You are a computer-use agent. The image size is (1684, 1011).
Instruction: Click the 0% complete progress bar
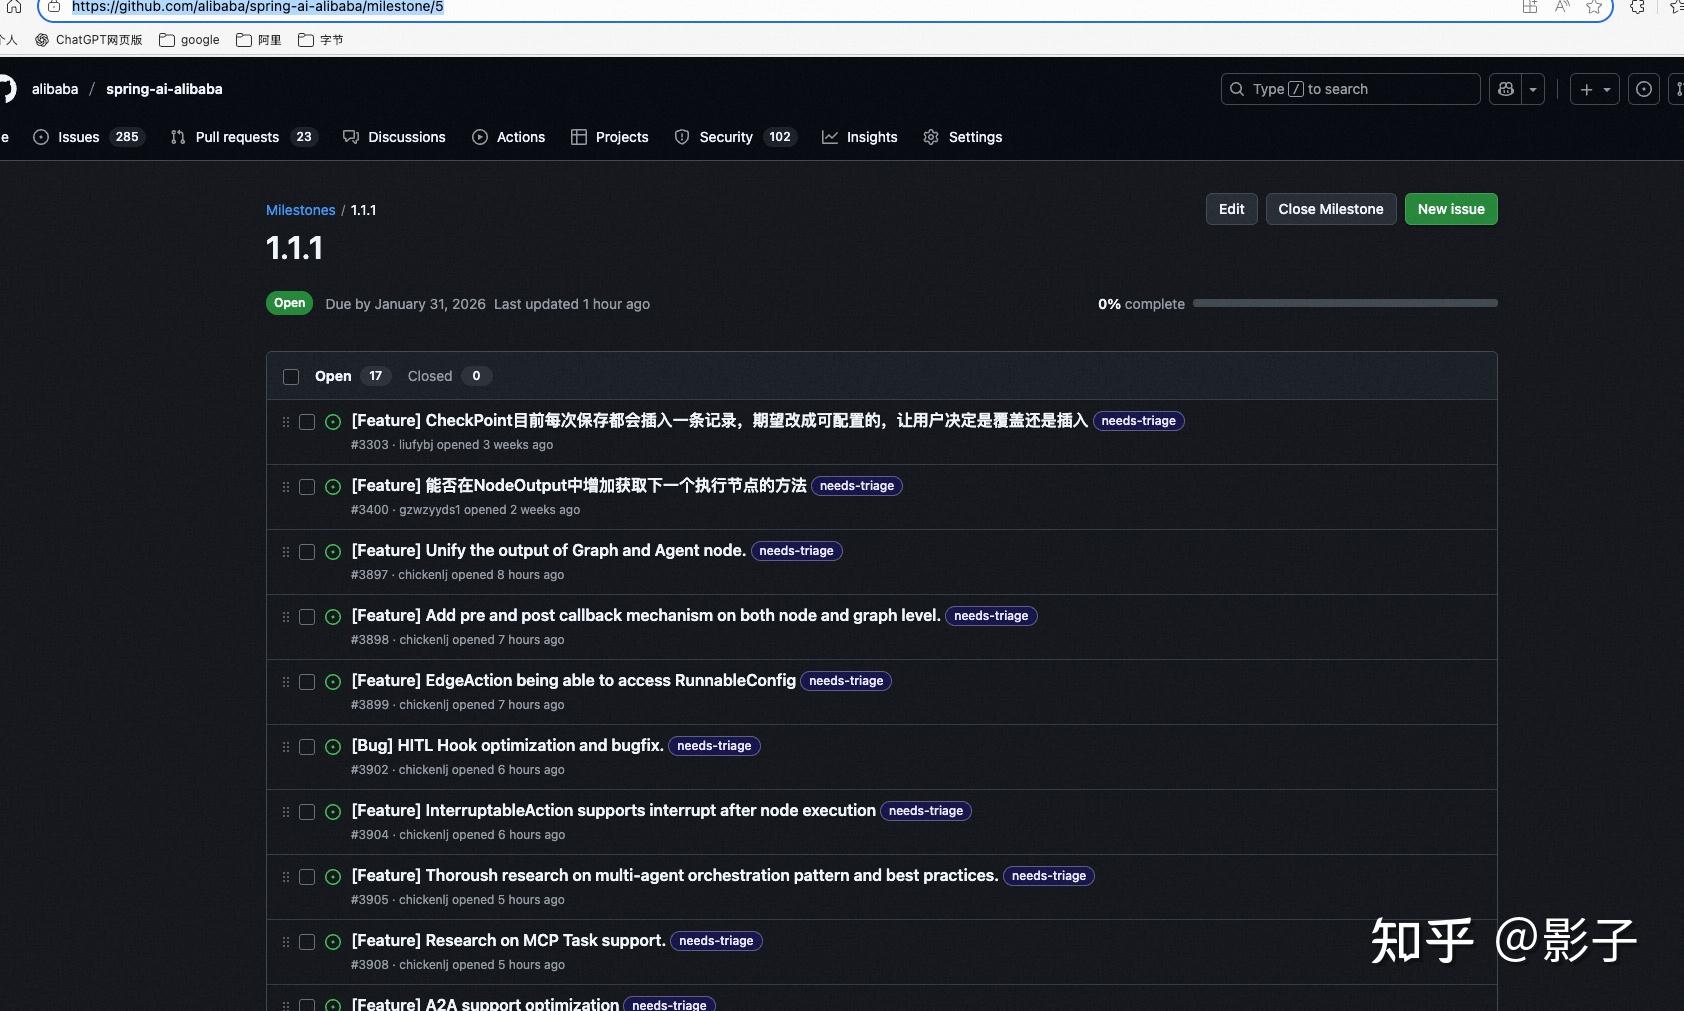click(1345, 303)
